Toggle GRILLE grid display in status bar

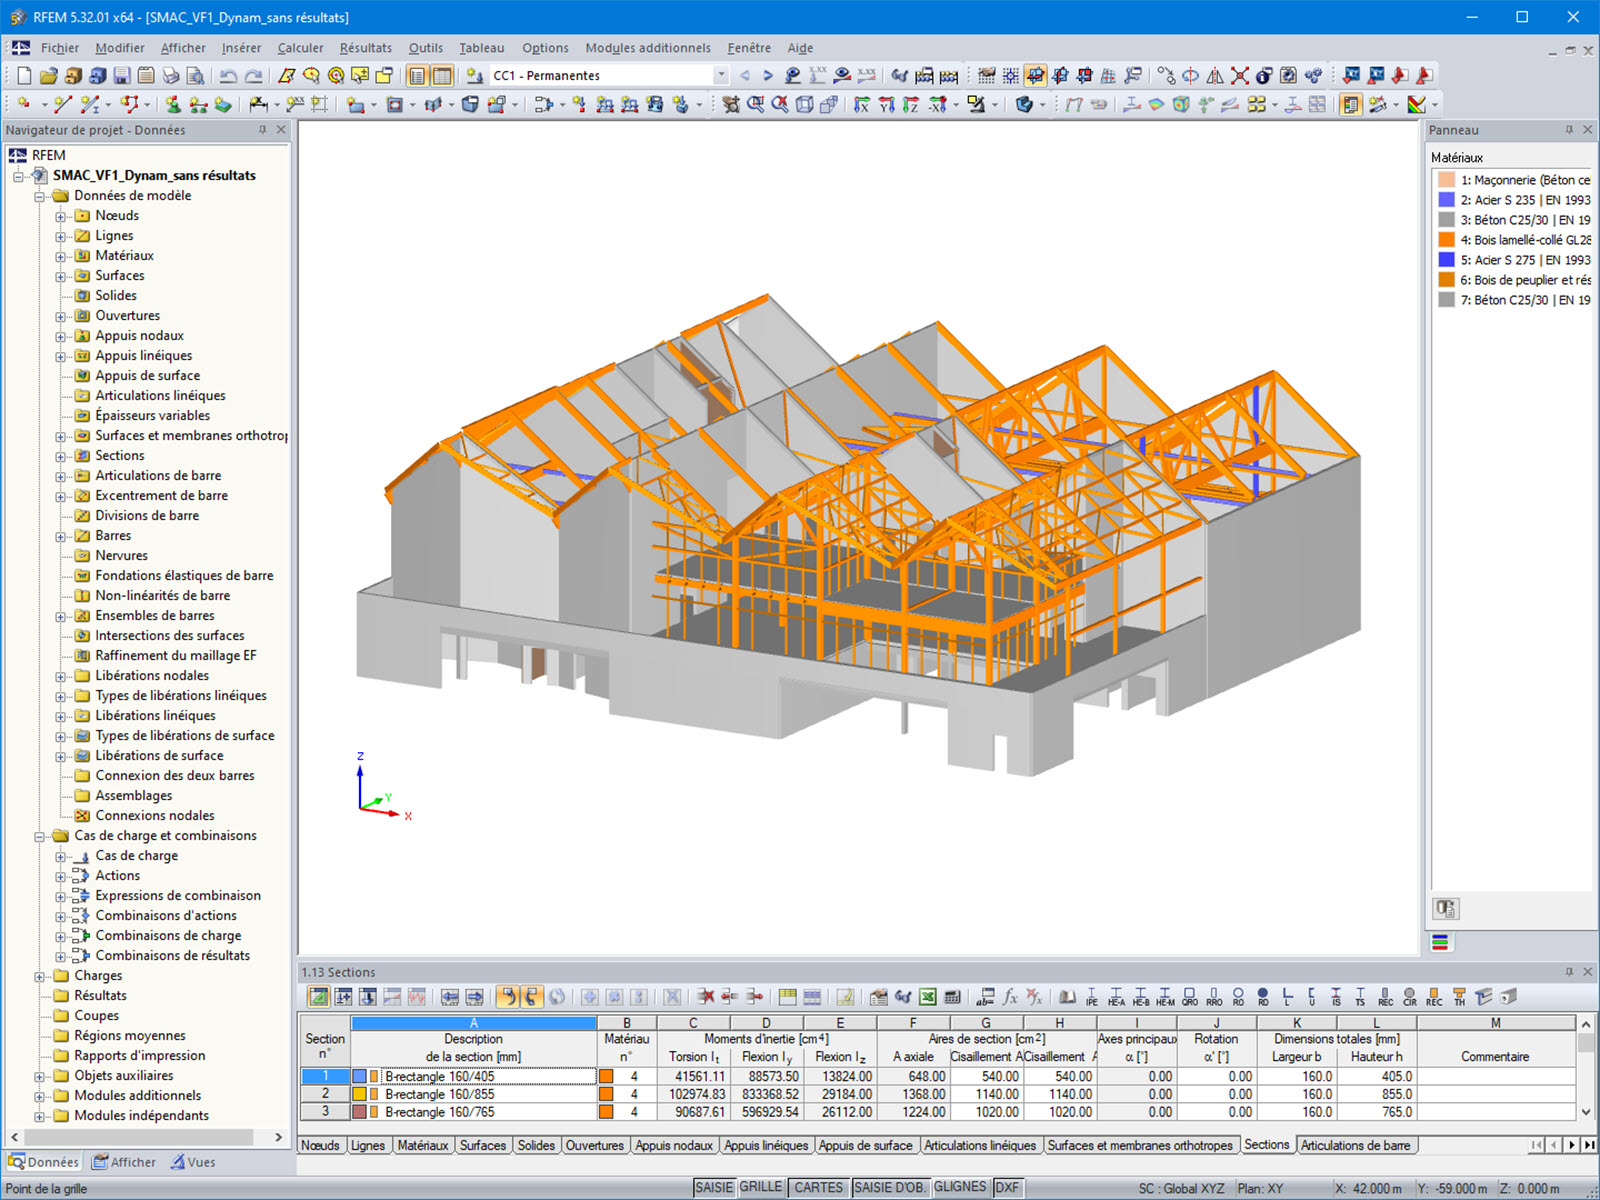761,1188
